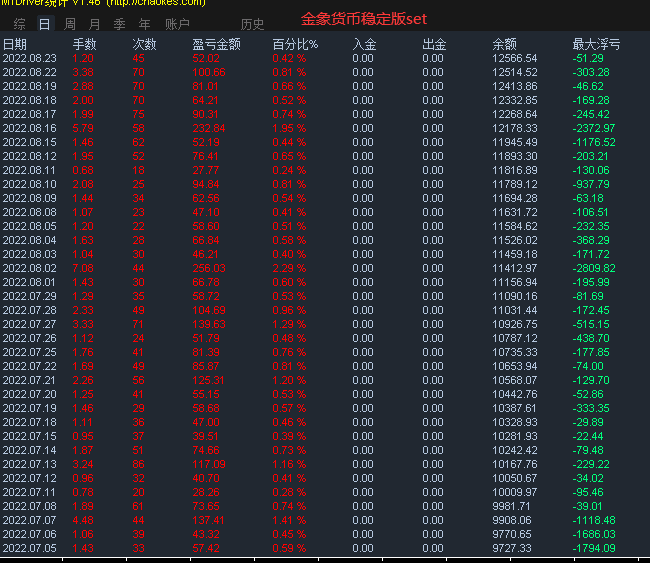Click profit value 47.00
Screen dimensions: 650x563
pyautogui.click(x=205, y=422)
